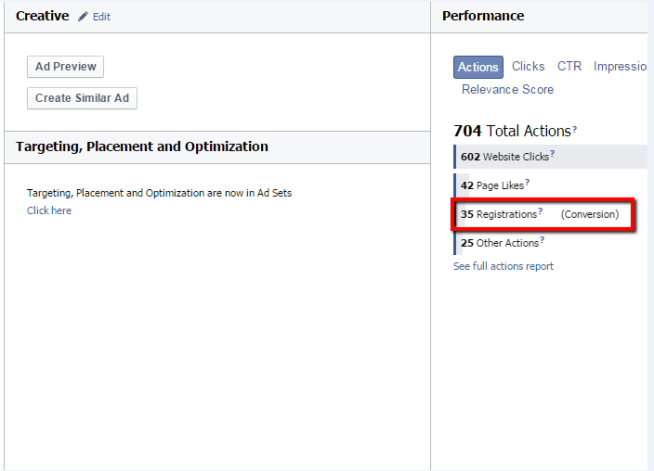
Task: Show the help tooltip for Other Actions
Action: (542, 241)
